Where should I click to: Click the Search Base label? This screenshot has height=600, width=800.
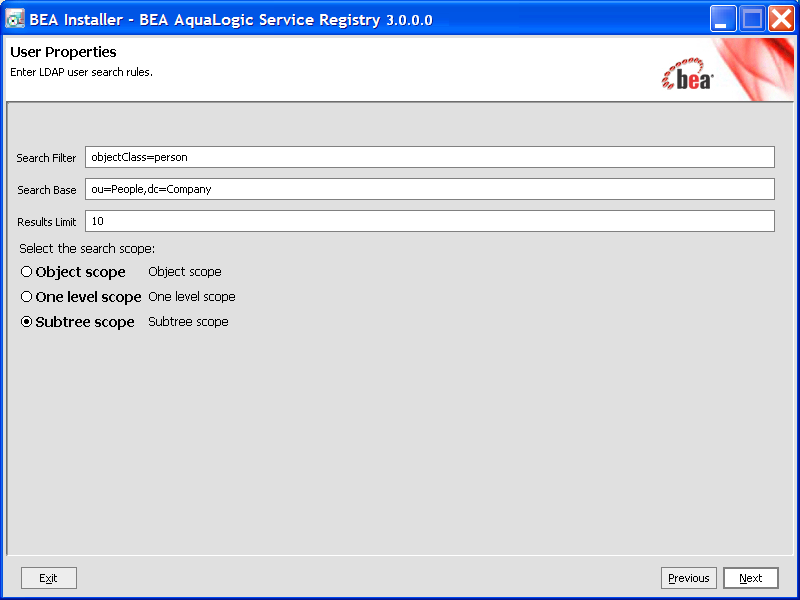pyautogui.click(x=47, y=190)
